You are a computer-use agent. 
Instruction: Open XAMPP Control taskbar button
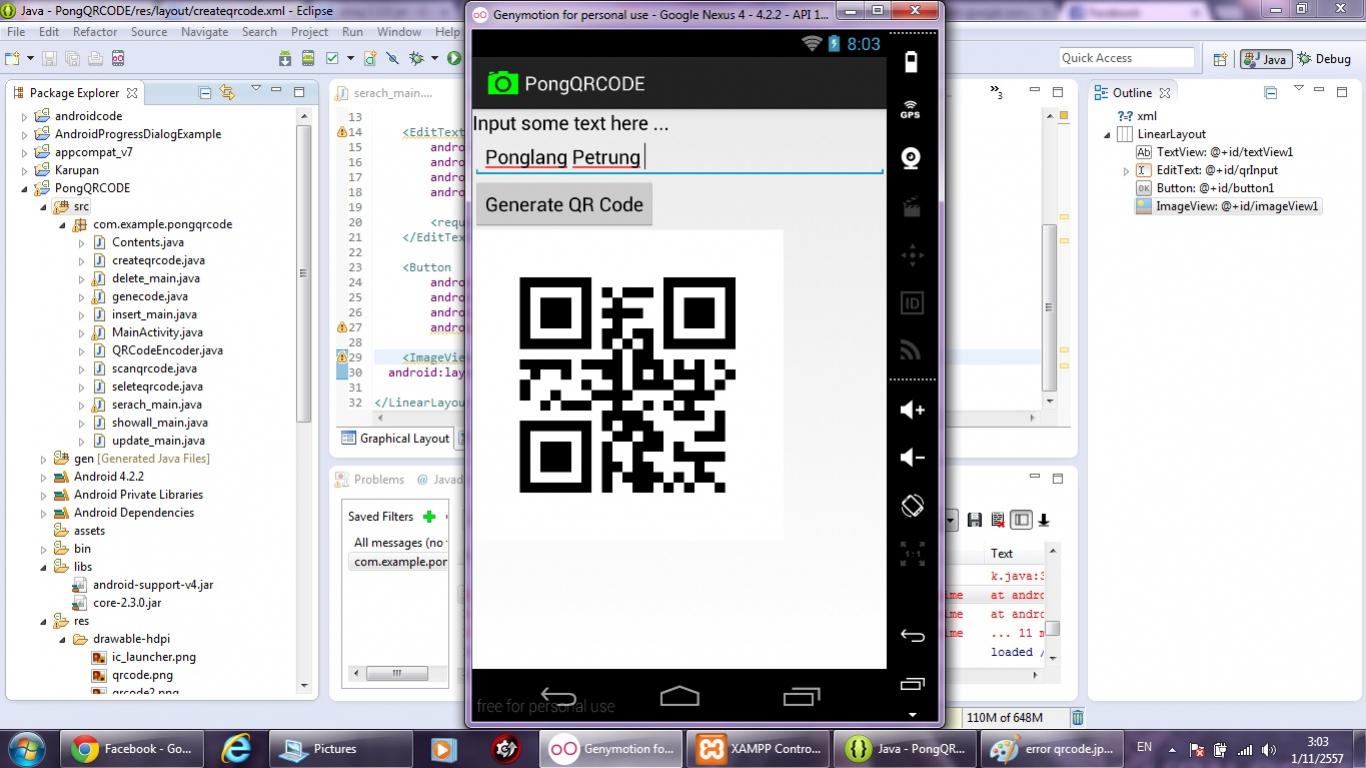click(759, 748)
